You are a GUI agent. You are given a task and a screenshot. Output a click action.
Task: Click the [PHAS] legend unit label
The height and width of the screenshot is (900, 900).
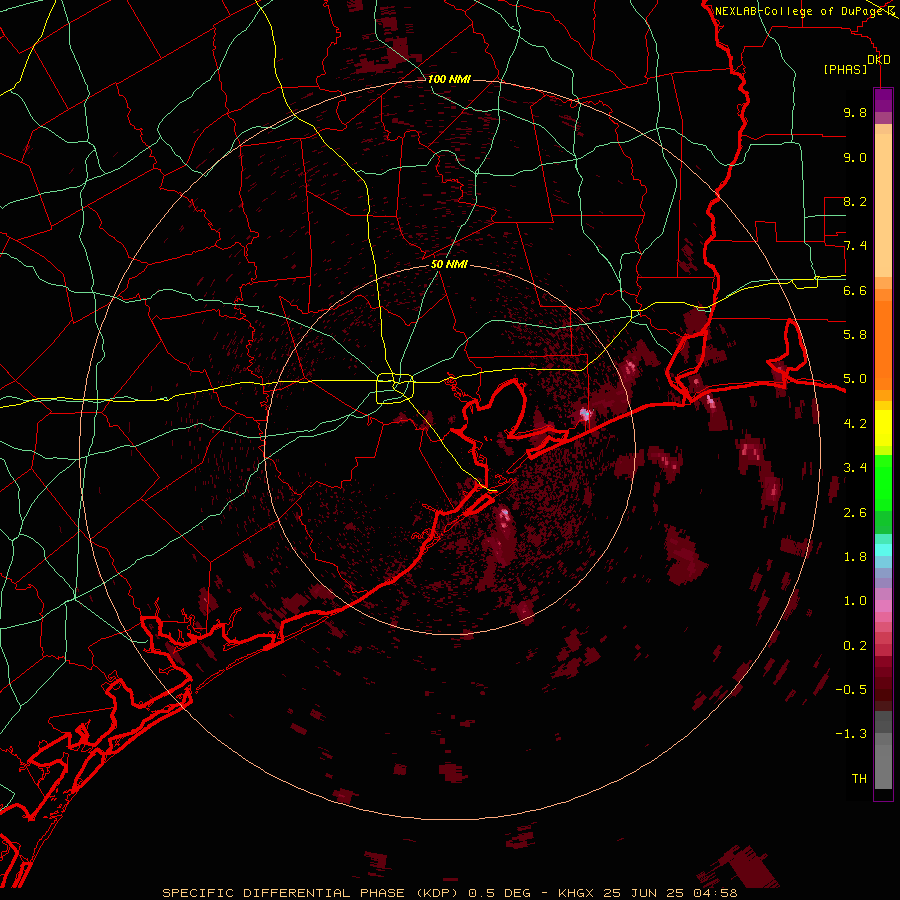click(845, 70)
